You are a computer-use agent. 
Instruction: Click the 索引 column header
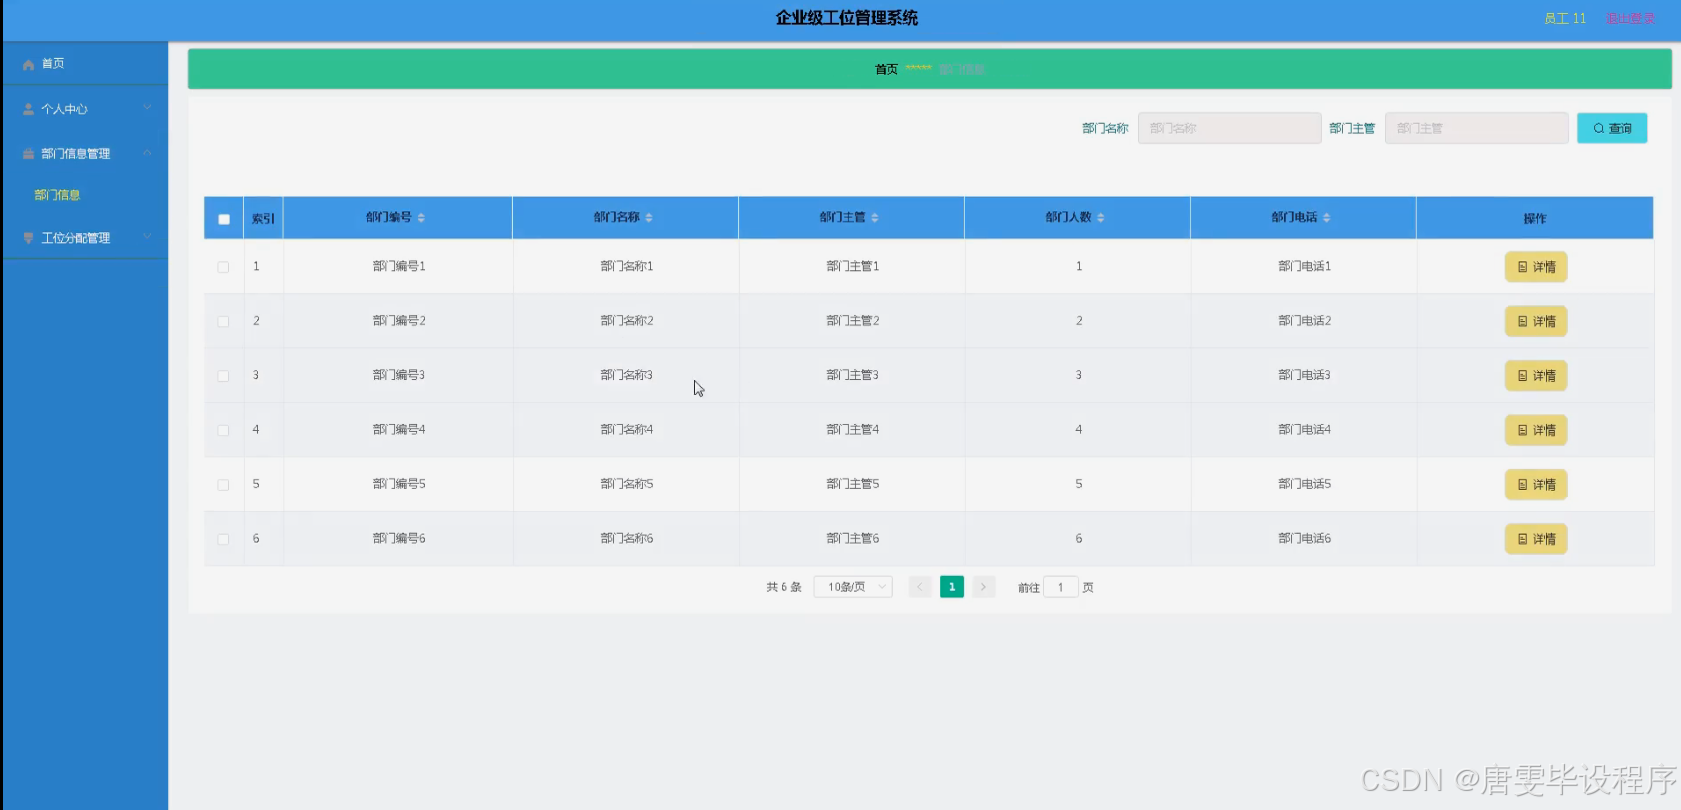tap(263, 218)
